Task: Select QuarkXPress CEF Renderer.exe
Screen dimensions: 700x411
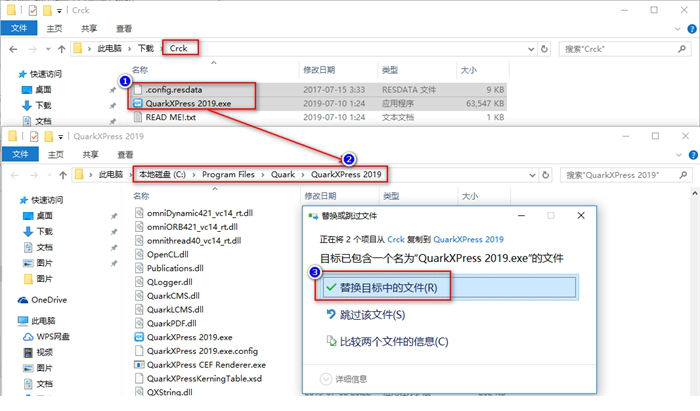Action: tap(206, 365)
